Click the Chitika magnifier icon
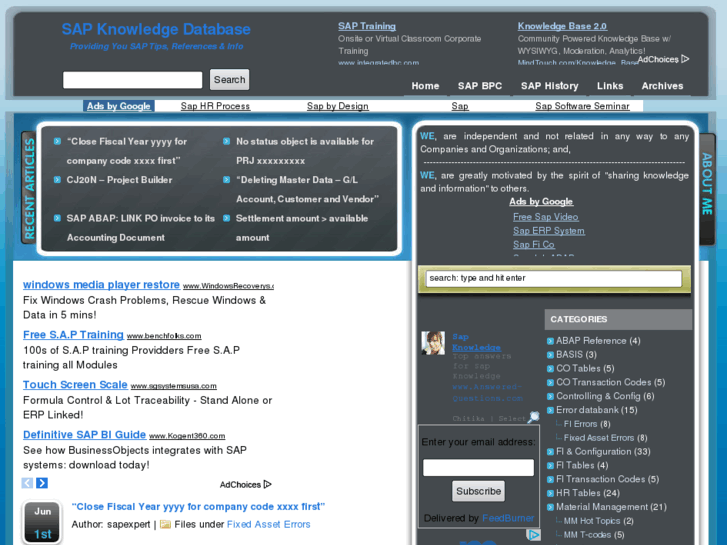727x545 pixels. [x=534, y=417]
